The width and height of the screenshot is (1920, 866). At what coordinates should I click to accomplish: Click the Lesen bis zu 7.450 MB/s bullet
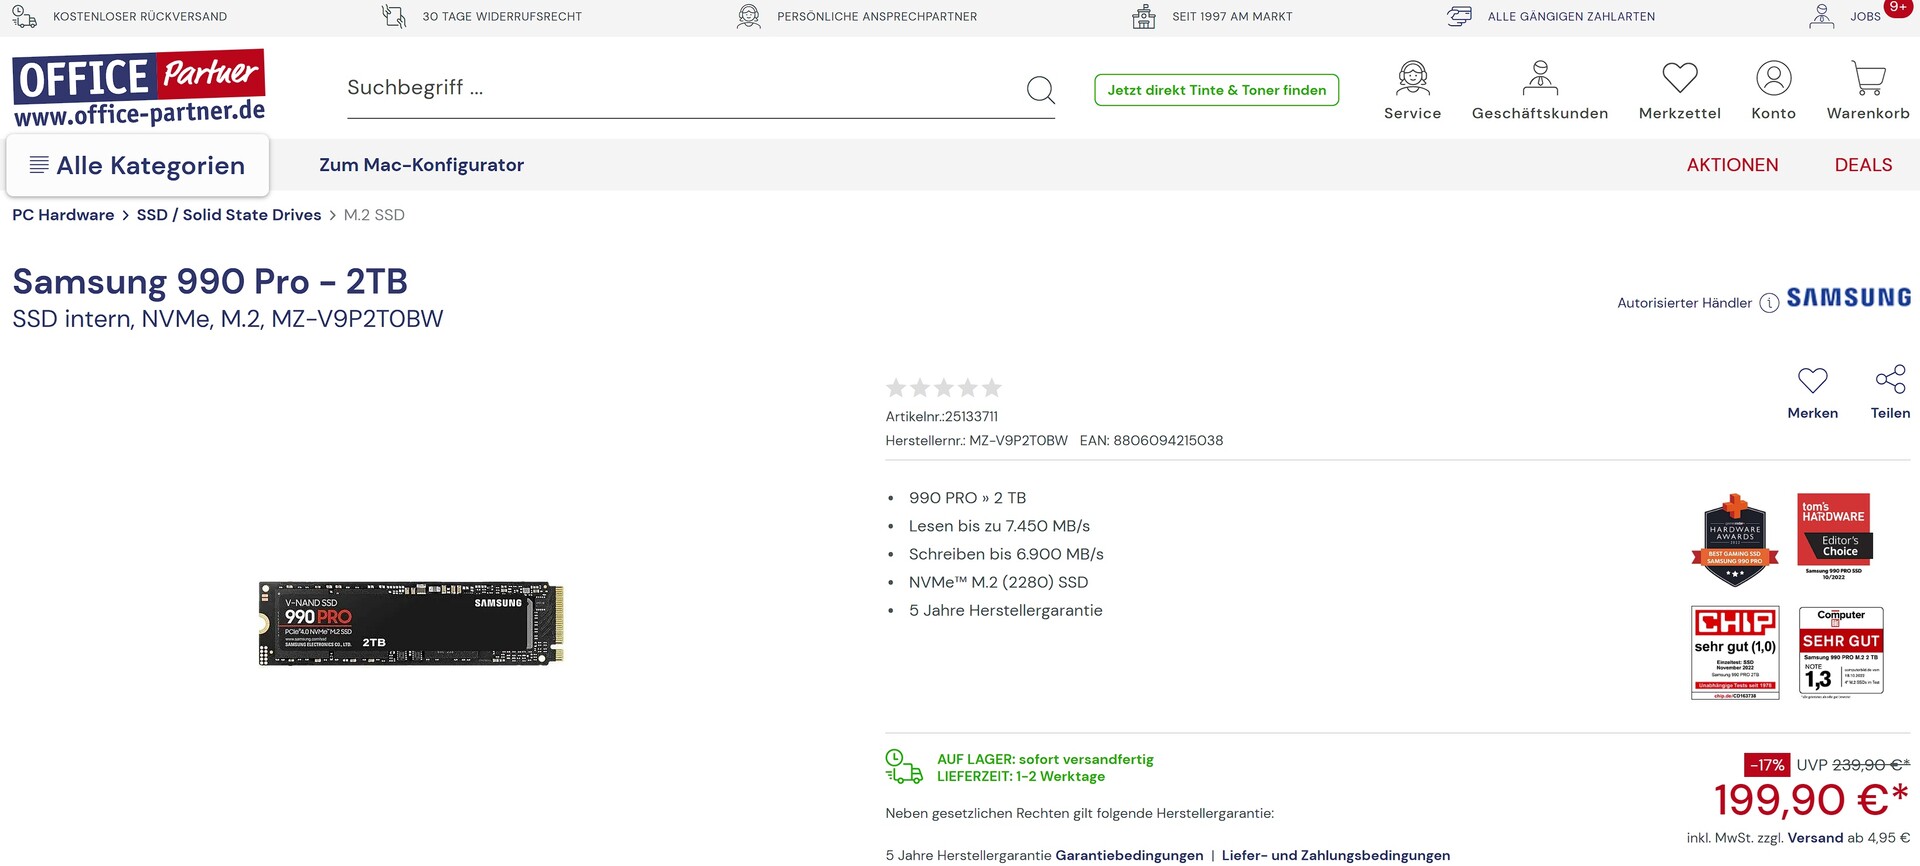pos(999,526)
